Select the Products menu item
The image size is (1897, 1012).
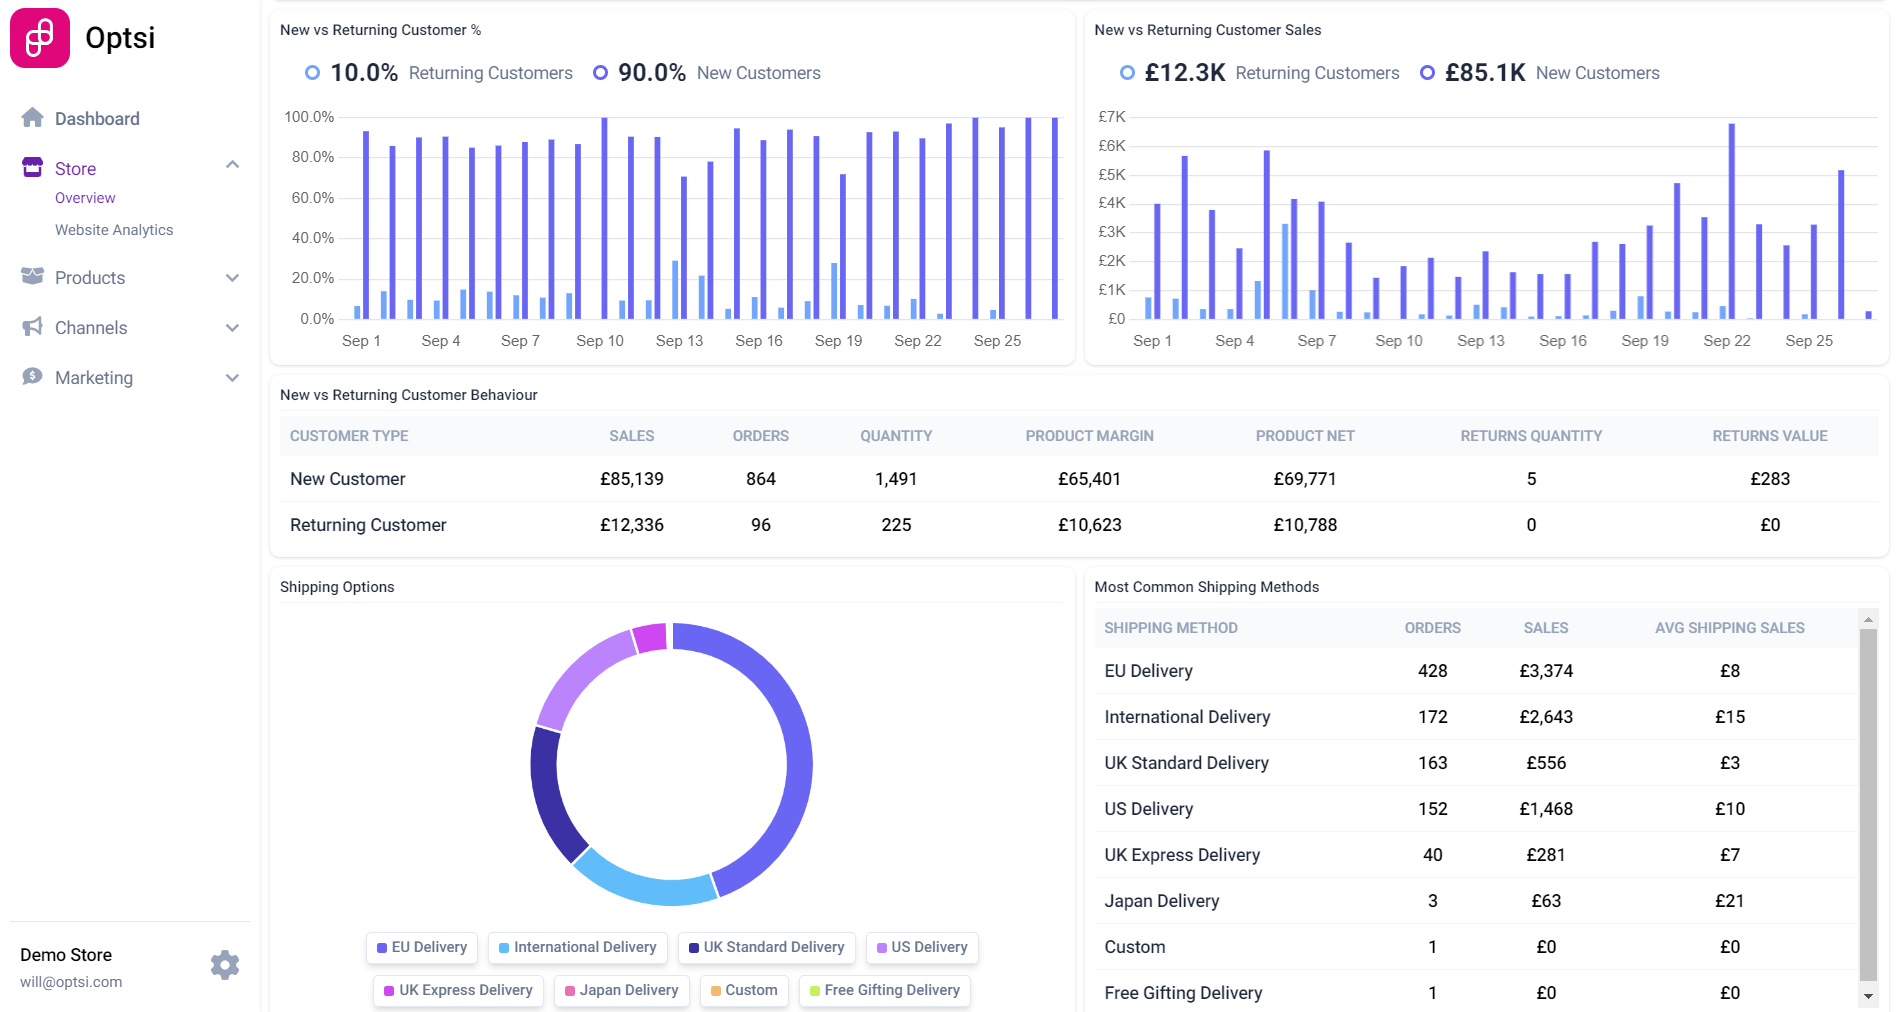click(90, 278)
